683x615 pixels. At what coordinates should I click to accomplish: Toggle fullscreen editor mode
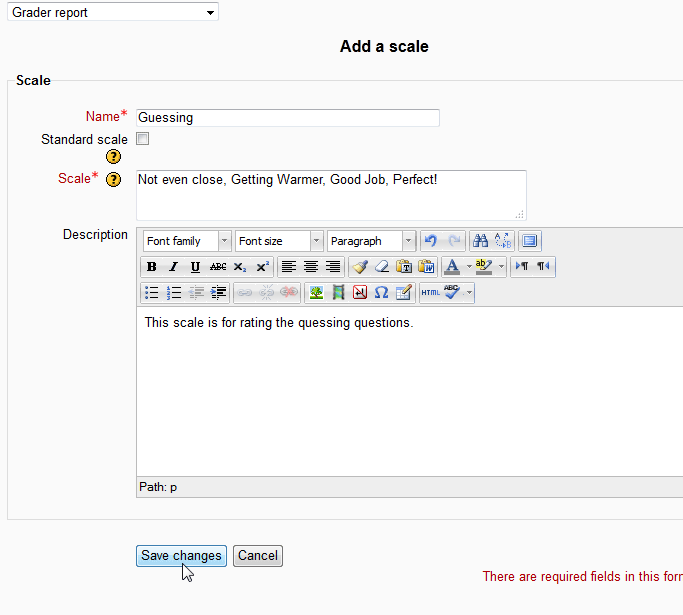[530, 241]
